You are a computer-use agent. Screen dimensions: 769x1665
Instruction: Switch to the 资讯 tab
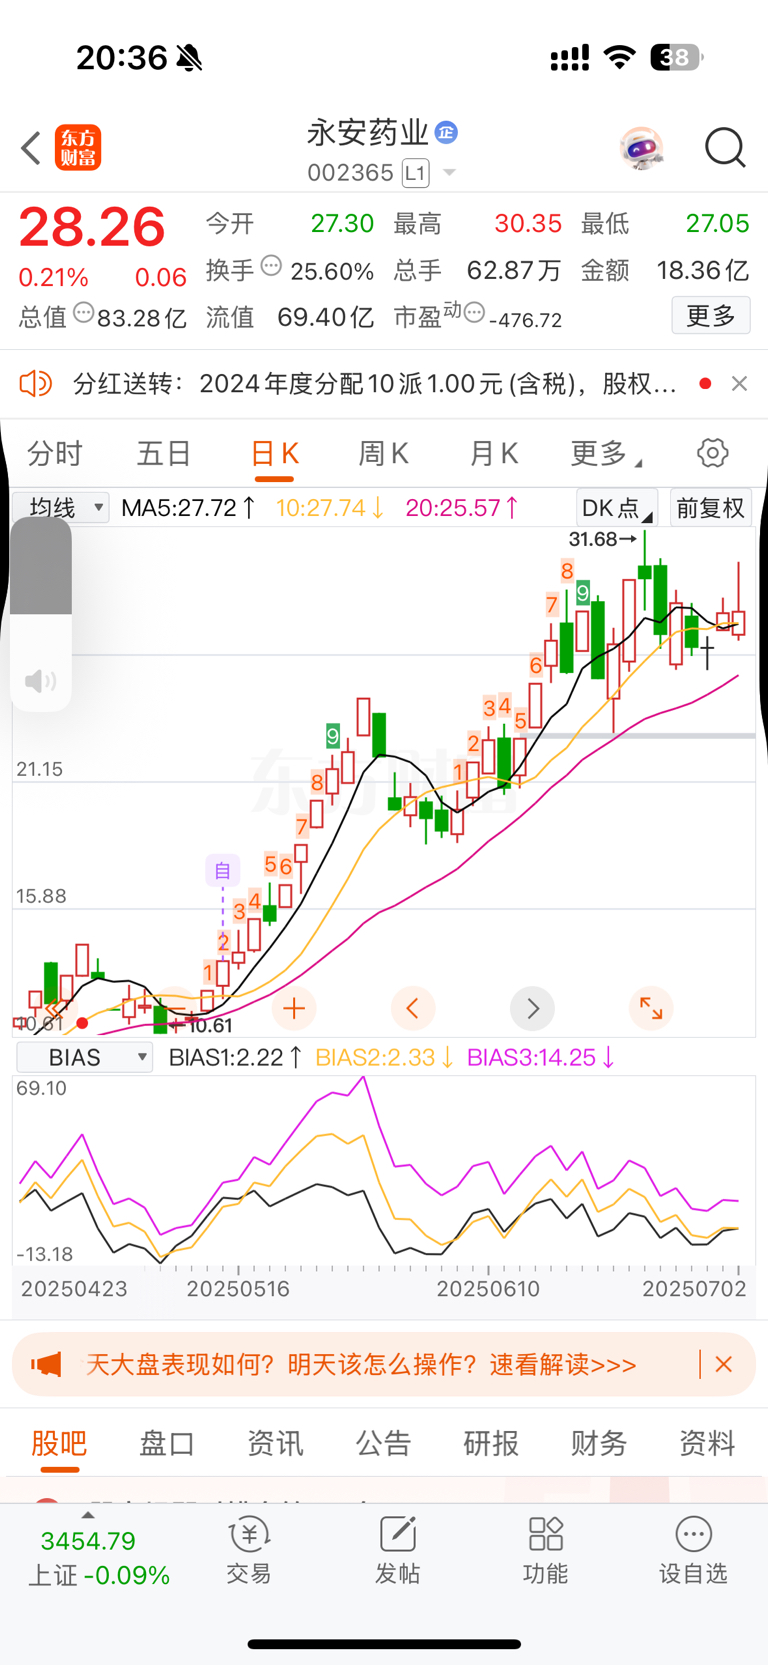click(275, 1443)
